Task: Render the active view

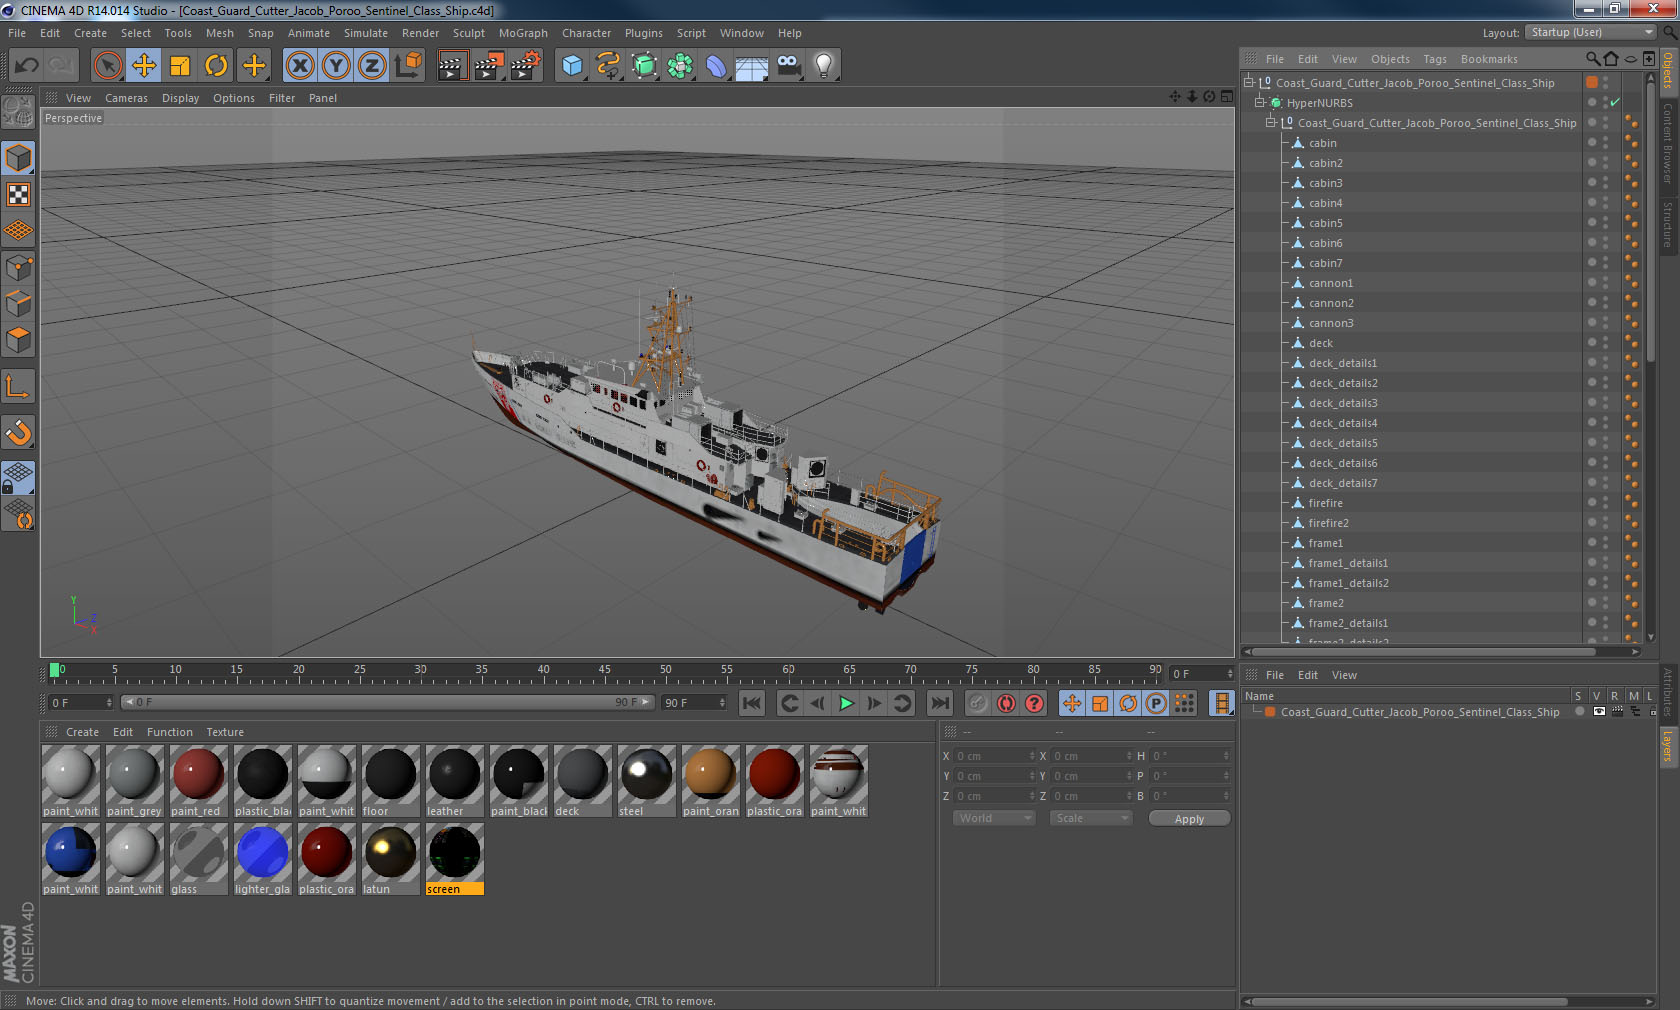Action: (x=451, y=66)
